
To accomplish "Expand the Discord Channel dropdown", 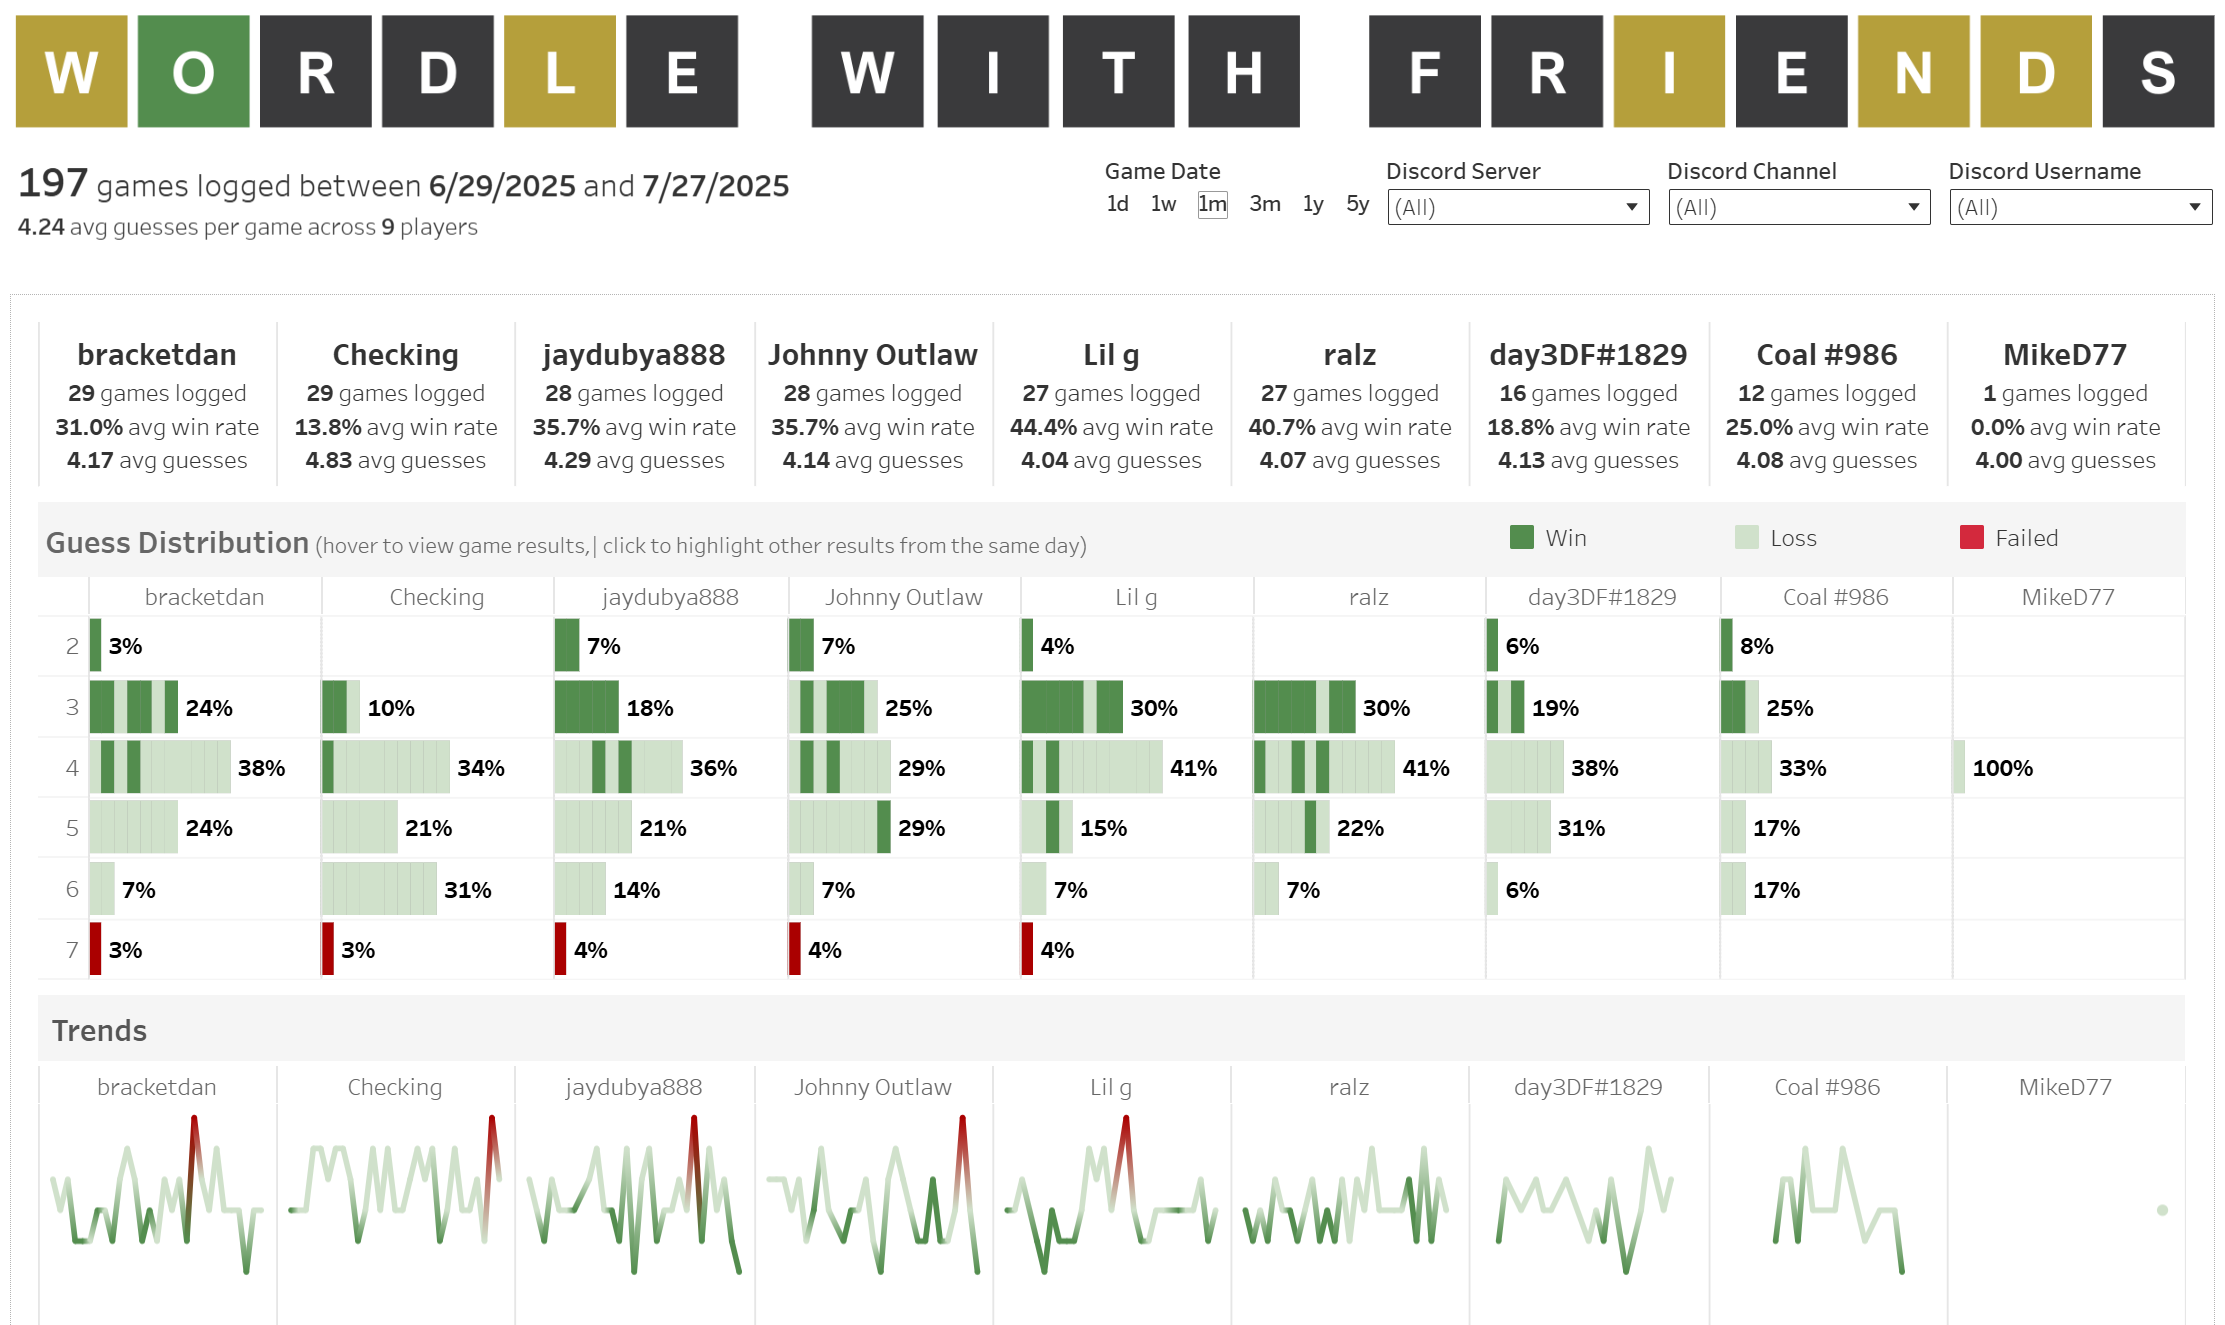I will point(1798,207).
